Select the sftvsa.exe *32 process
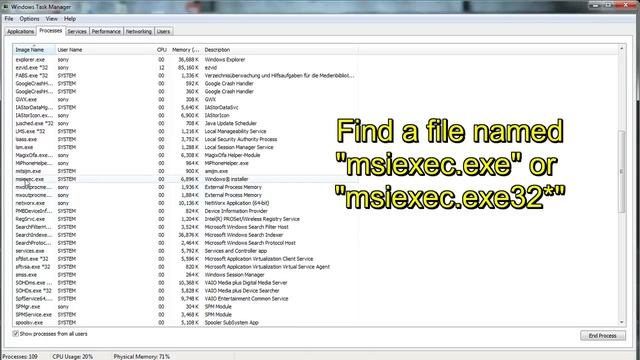 coord(185,267)
